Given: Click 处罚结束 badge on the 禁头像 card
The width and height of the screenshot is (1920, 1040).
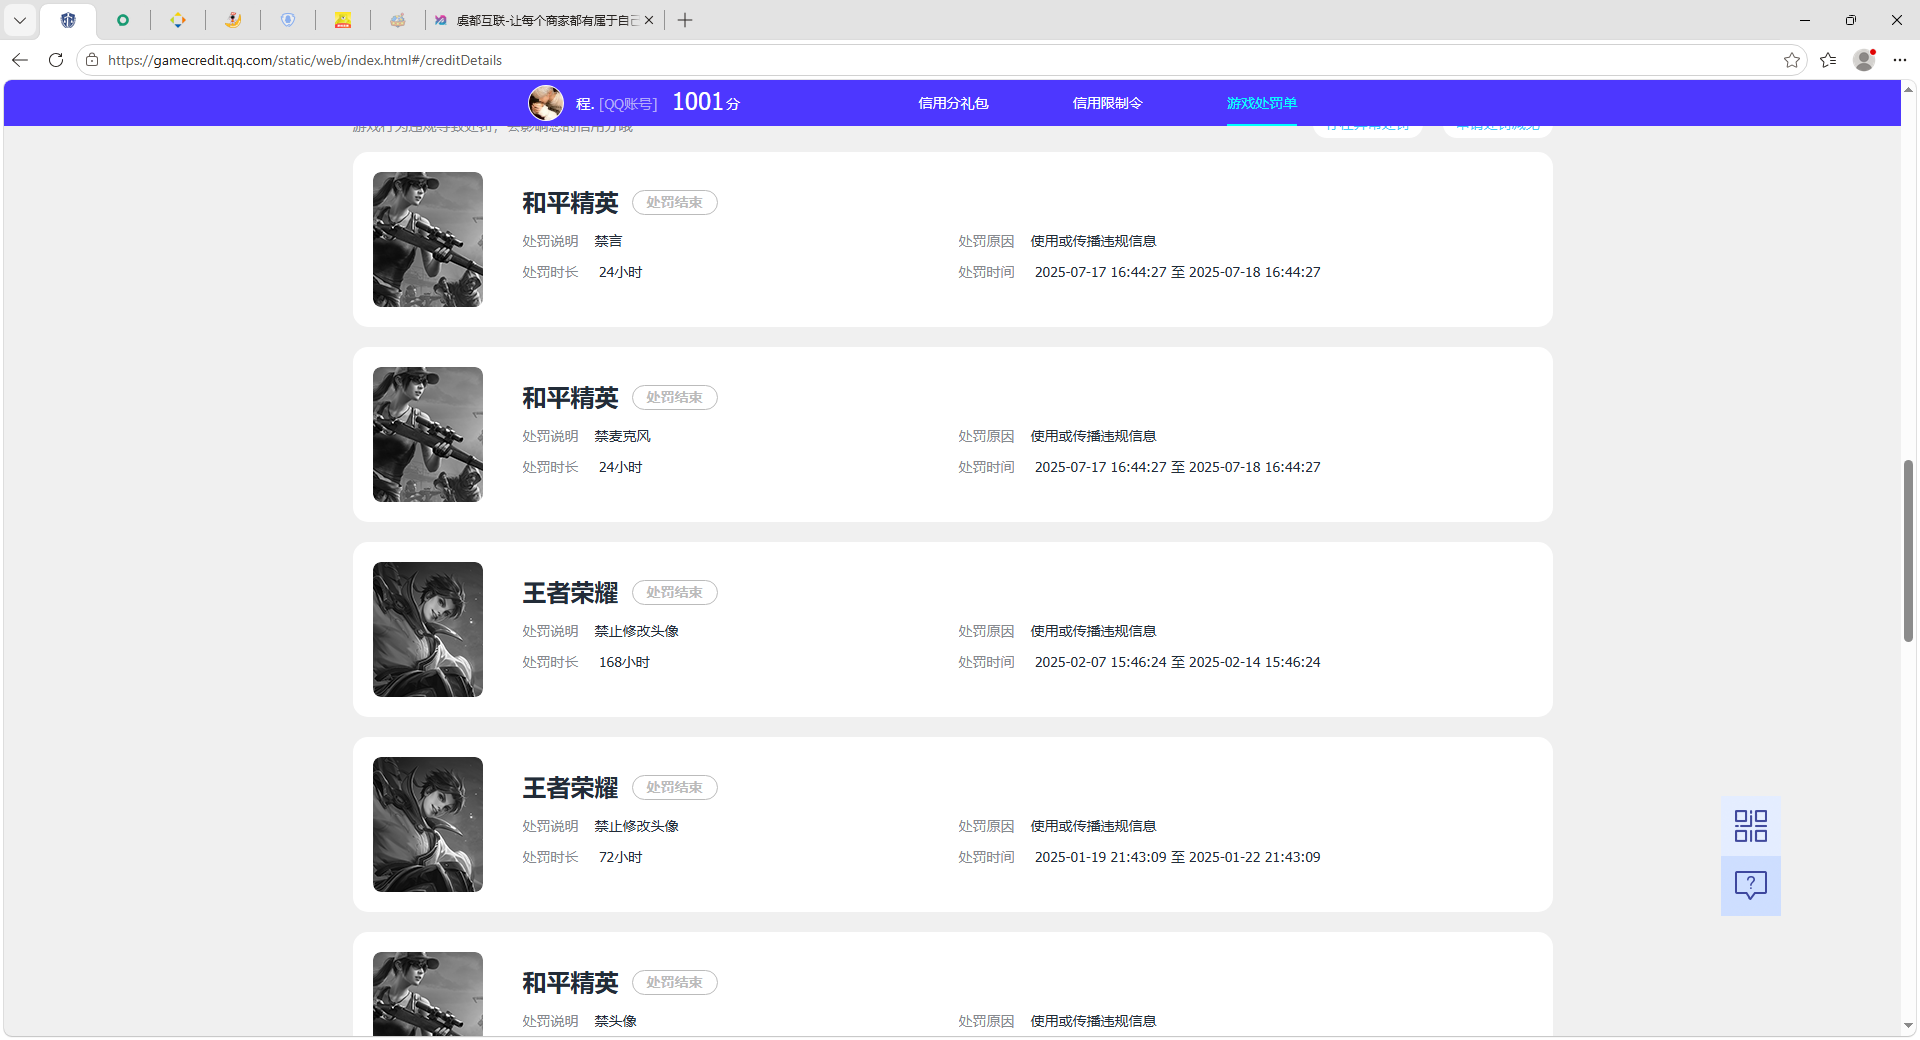Looking at the screenshot, I should pyautogui.click(x=675, y=982).
